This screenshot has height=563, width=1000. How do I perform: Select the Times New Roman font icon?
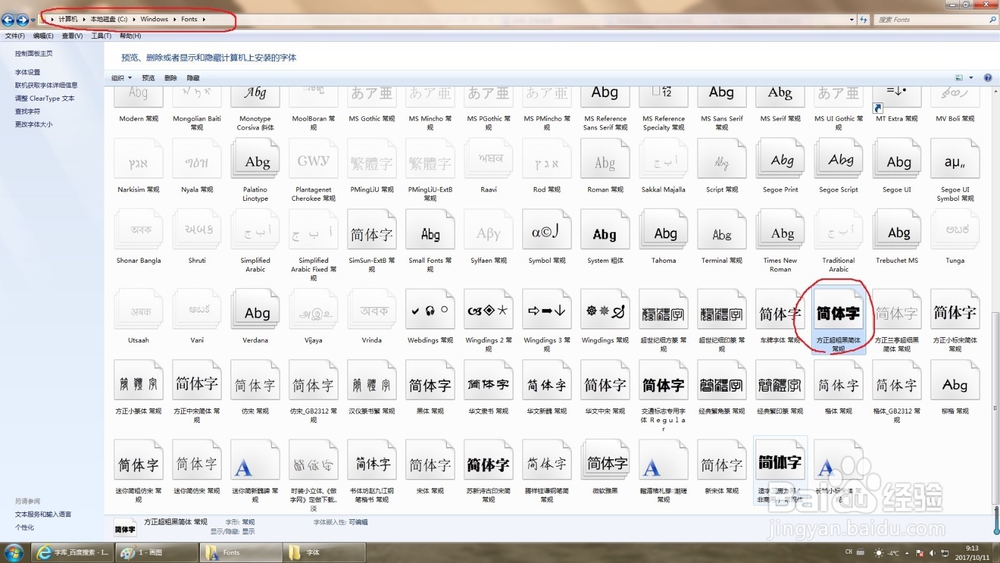click(x=780, y=230)
